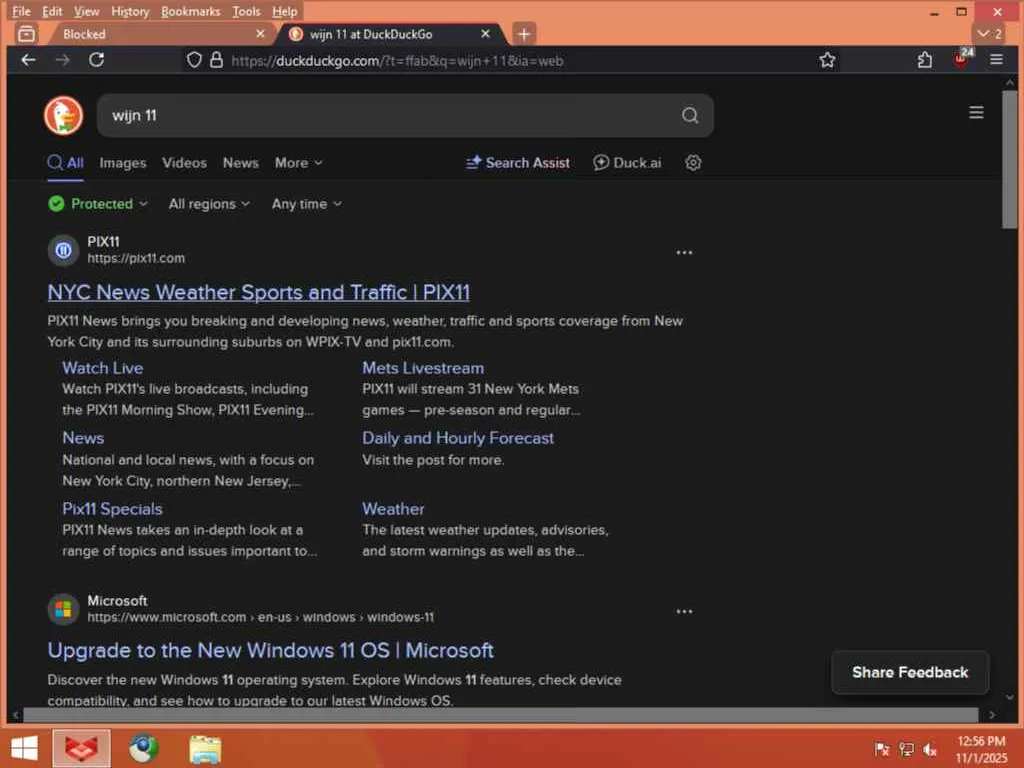Image resolution: width=1024 pixels, height=768 pixels.
Task: Close the Blocked tab
Action: click(x=260, y=34)
